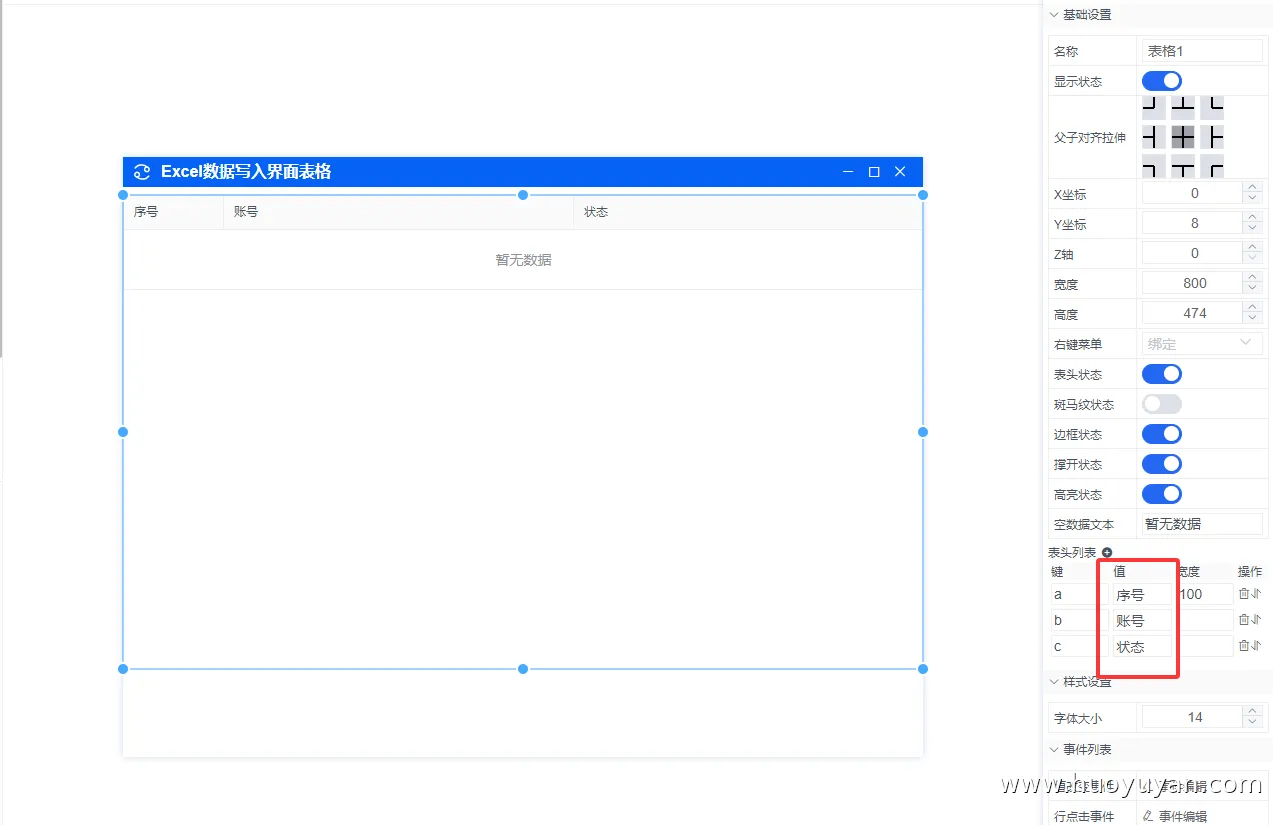Decrease the 宽度 value with down arrow
Viewport: 1273px width, 825px height.
click(1252, 289)
